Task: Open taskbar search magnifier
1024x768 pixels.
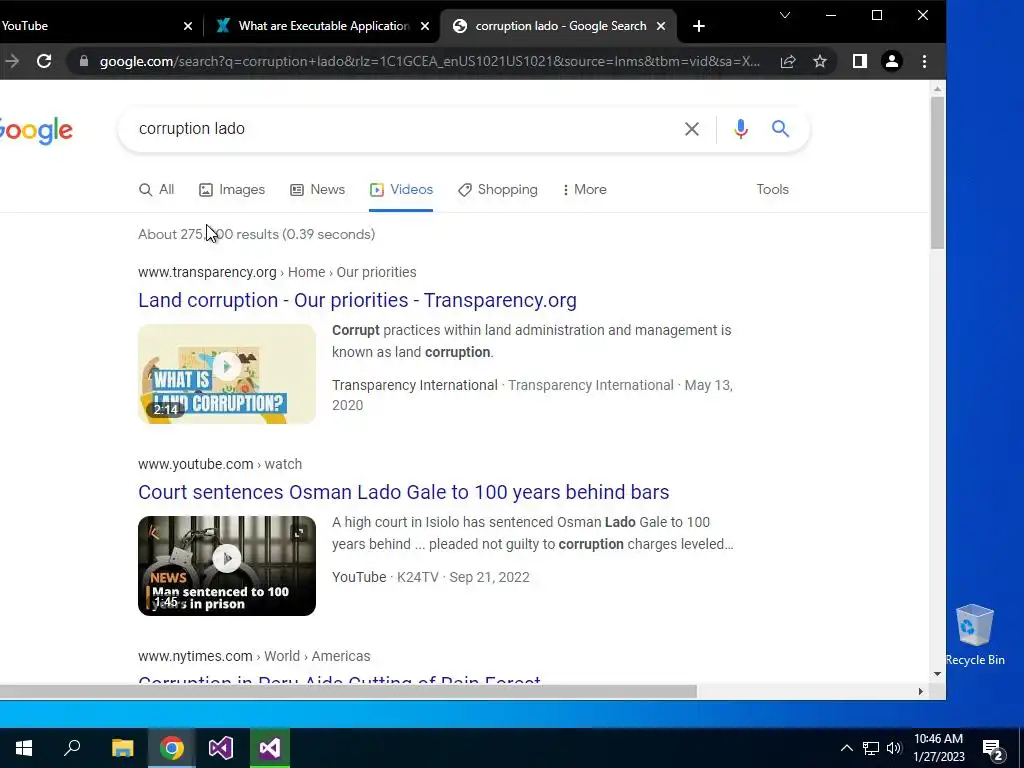Action: point(72,748)
